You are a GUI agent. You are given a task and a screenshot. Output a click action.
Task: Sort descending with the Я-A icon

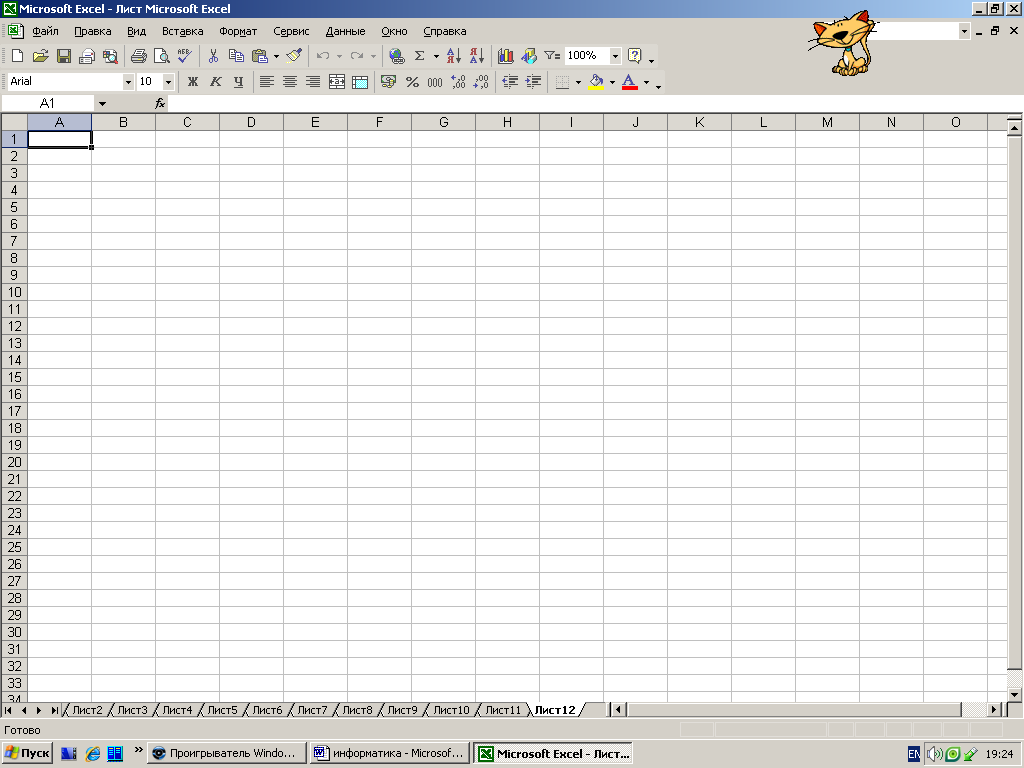pos(477,56)
